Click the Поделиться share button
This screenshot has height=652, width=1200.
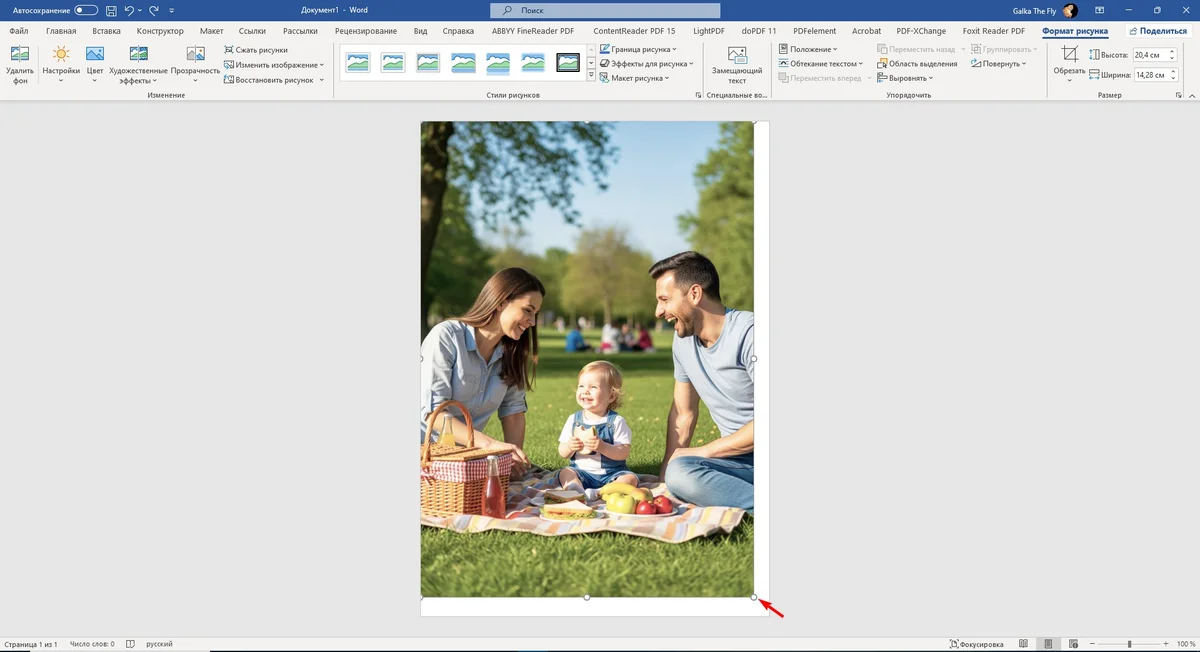coord(1157,31)
